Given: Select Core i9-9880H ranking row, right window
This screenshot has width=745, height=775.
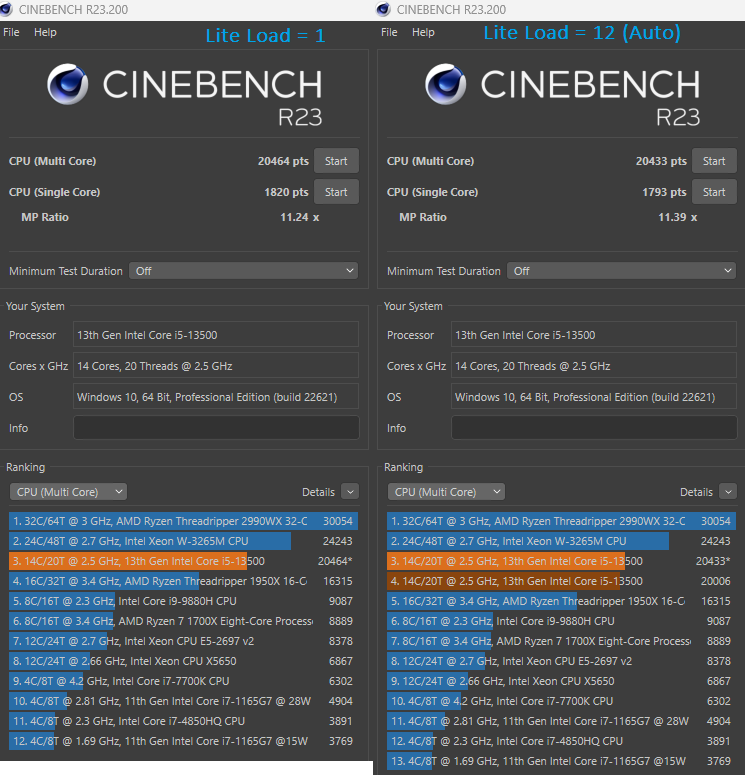Looking at the screenshot, I should [x=562, y=621].
